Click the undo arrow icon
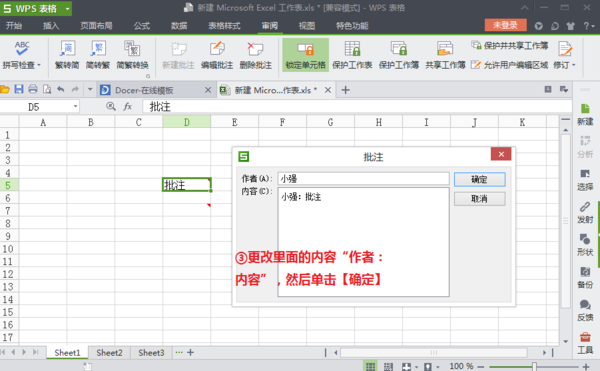600x371 pixels. [x=60, y=89]
